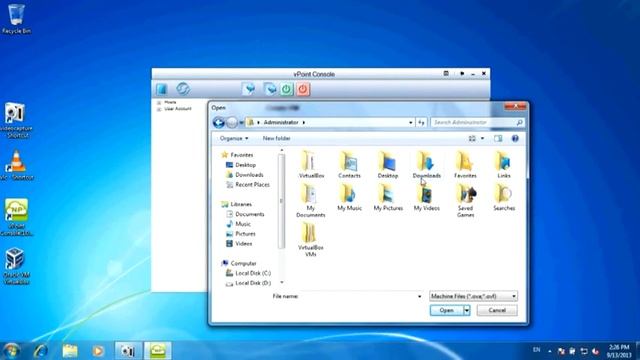The width and height of the screenshot is (640, 360).
Task: Open the Organize dropdown menu
Action: pyautogui.click(x=234, y=138)
